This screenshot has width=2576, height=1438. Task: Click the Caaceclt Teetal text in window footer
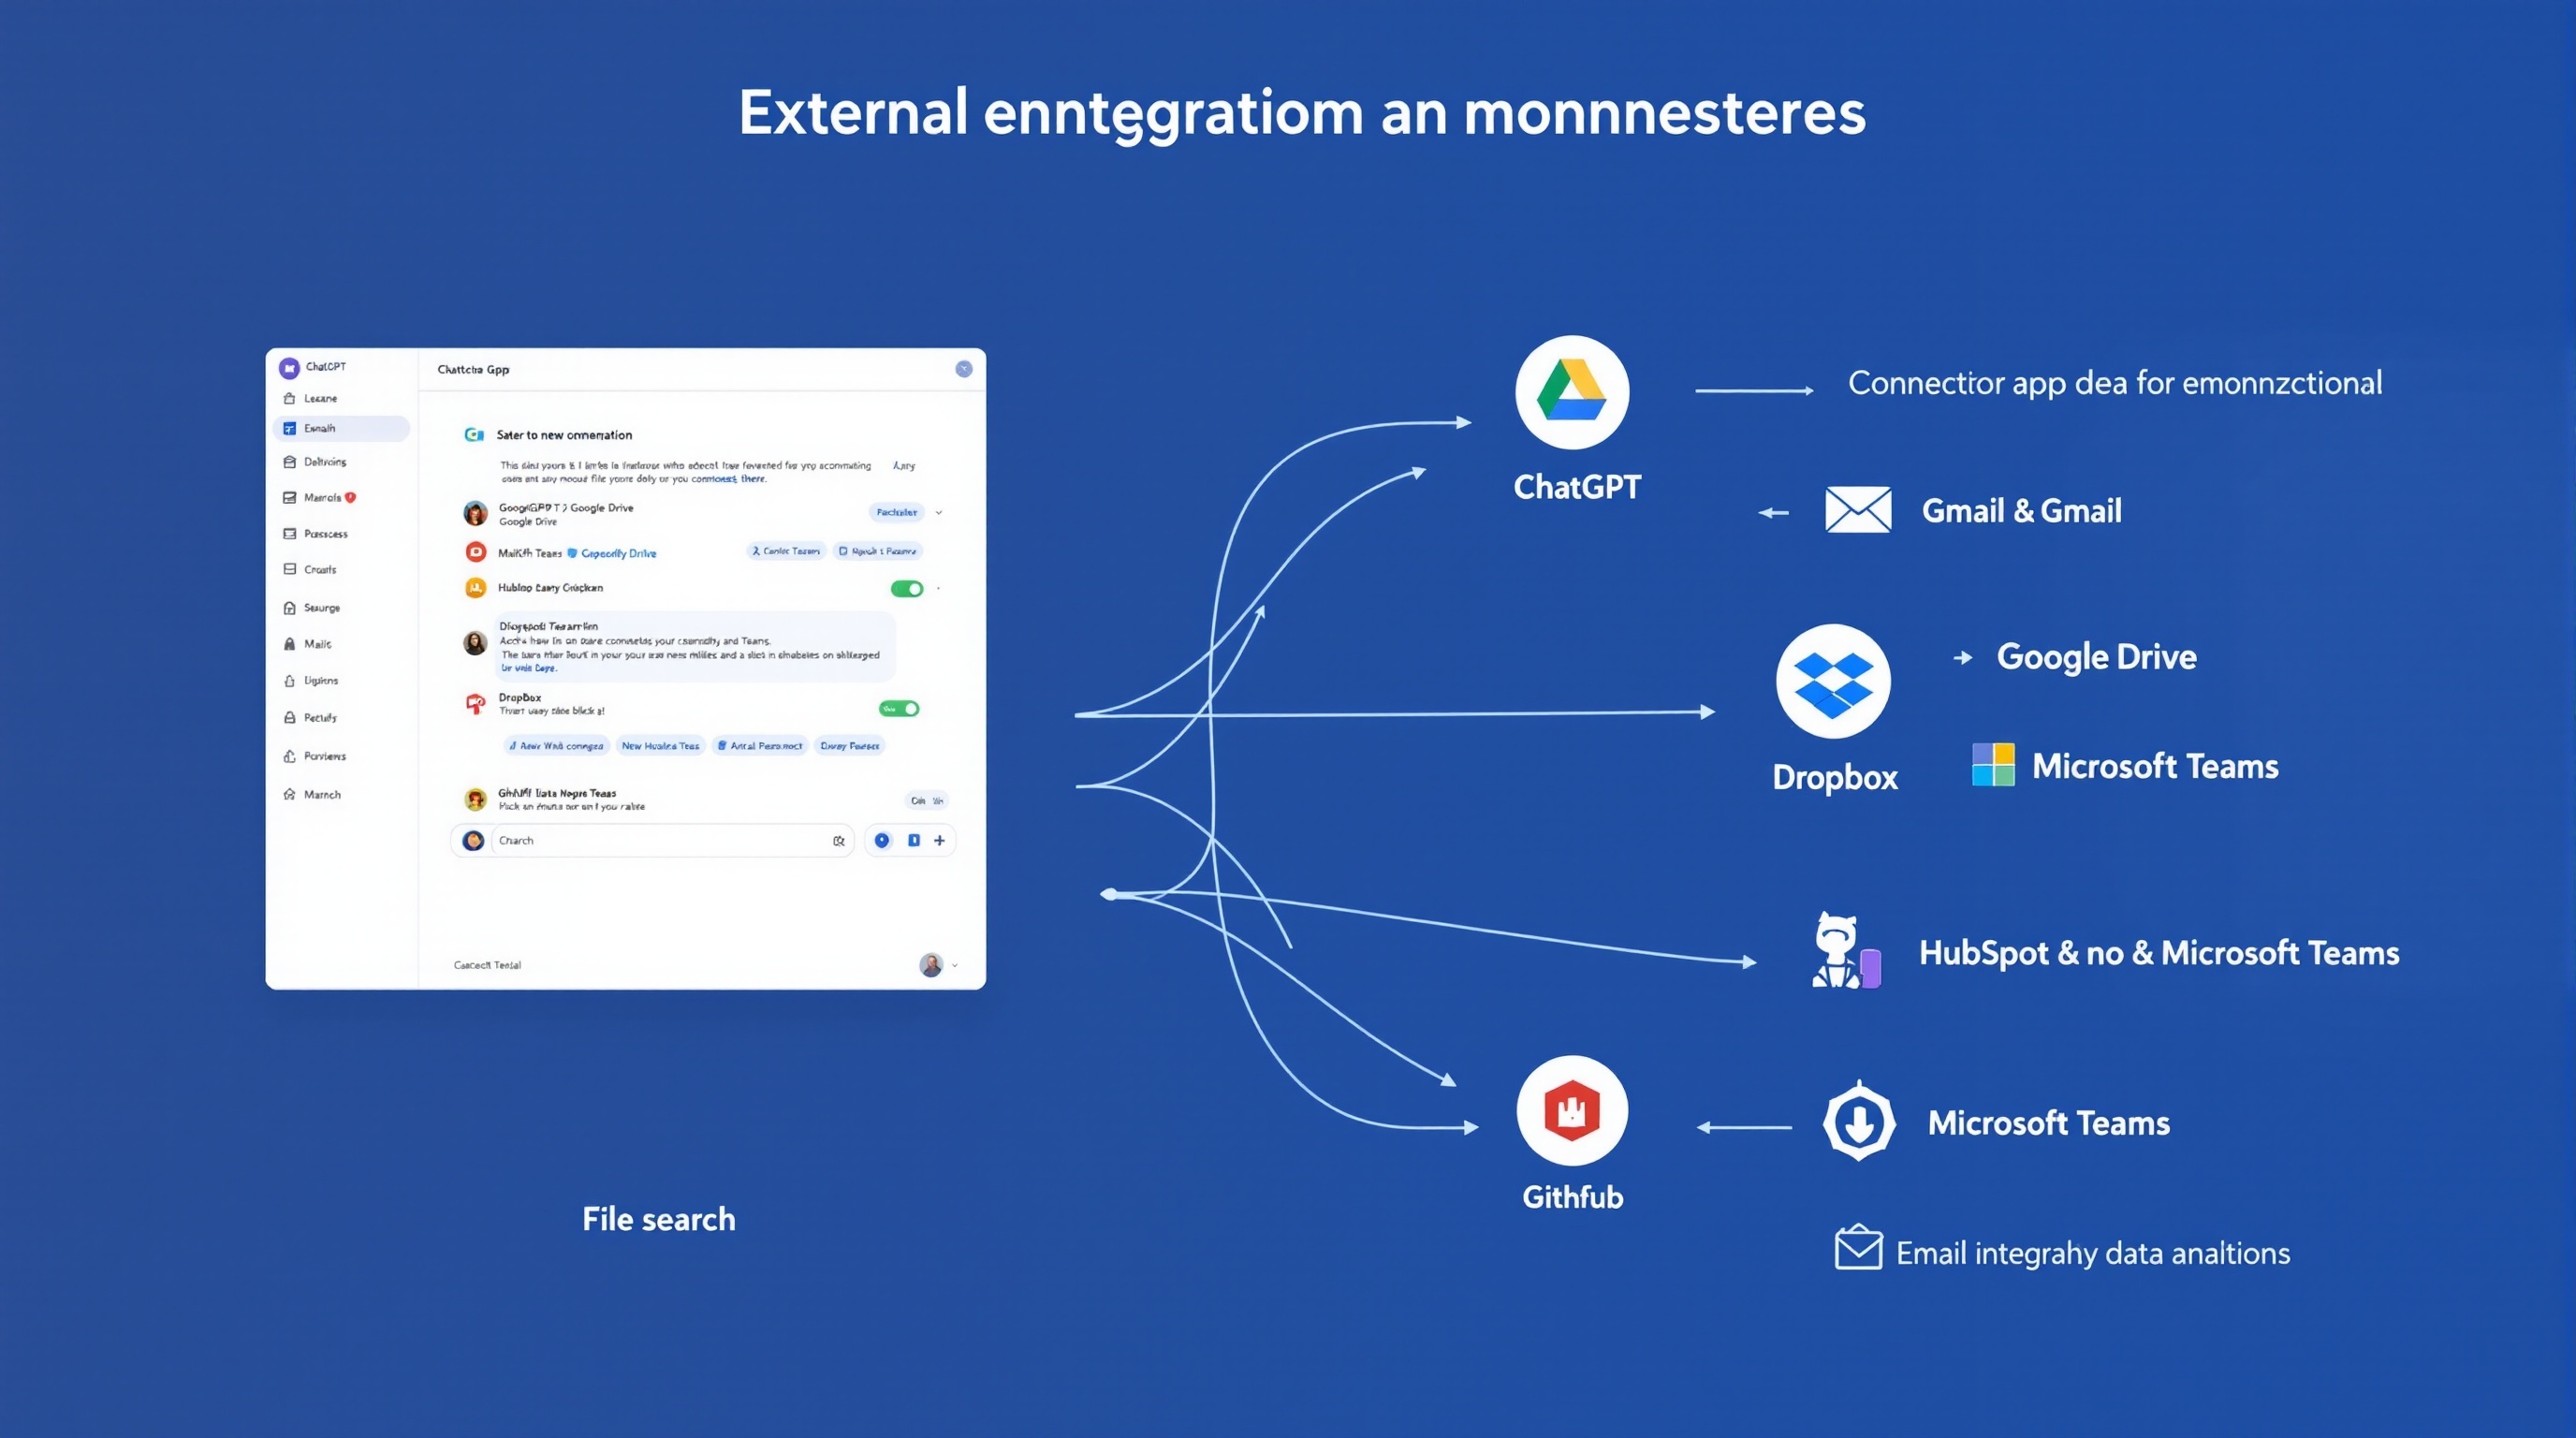tap(487, 965)
